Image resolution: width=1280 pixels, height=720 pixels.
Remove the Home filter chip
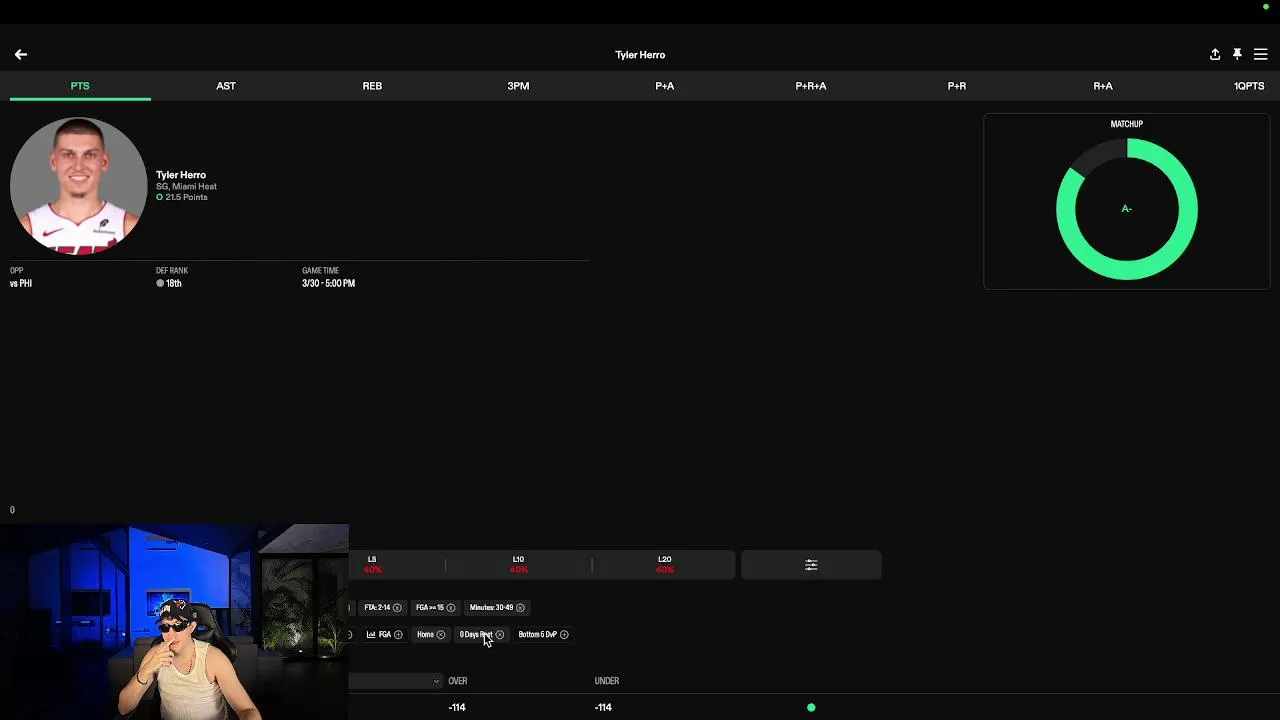pyautogui.click(x=441, y=635)
